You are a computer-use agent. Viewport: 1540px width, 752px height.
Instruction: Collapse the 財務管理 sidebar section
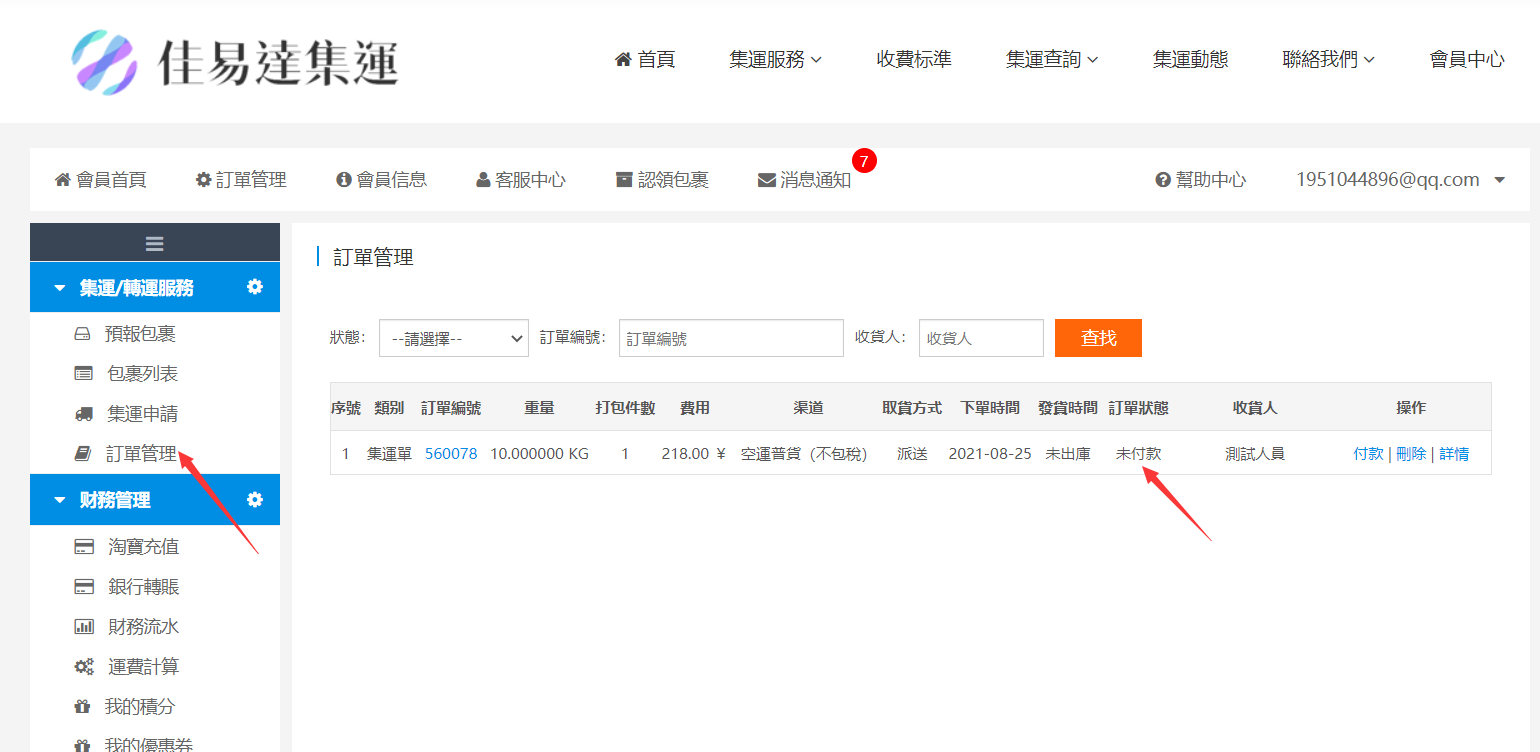60,500
